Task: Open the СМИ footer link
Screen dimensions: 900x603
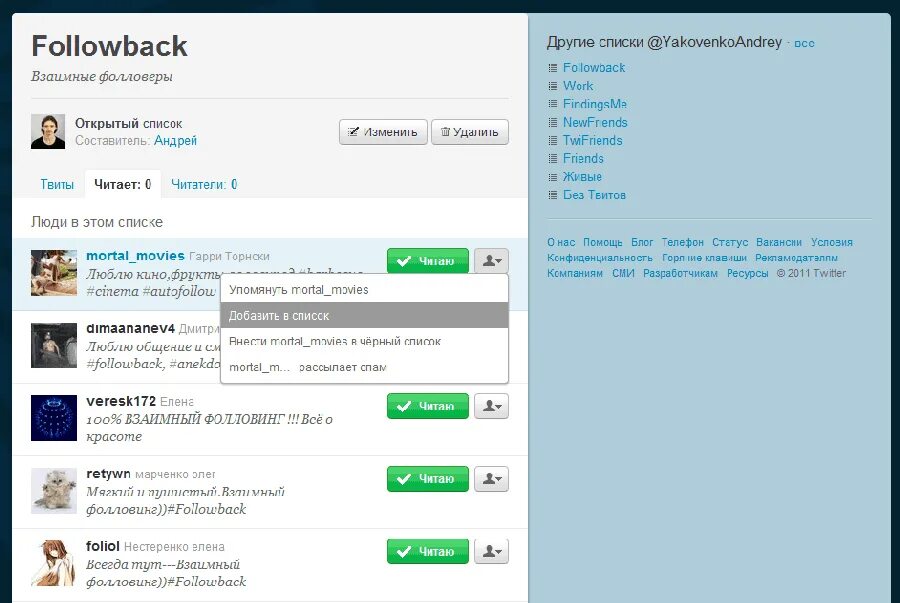Action: pos(623,273)
